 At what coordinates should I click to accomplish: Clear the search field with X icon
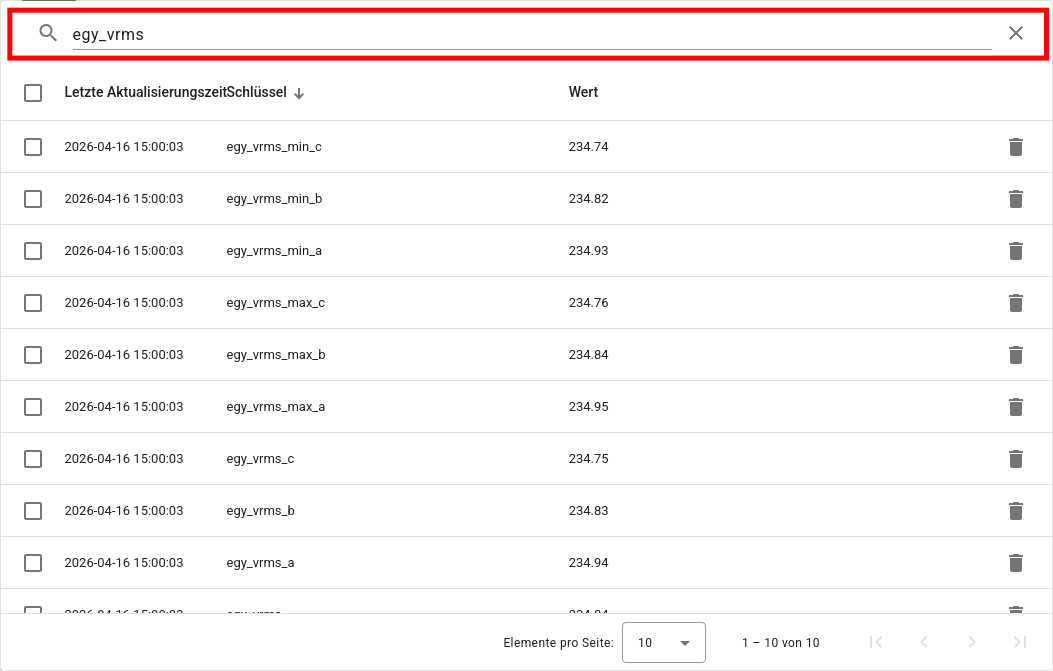[x=1016, y=33]
